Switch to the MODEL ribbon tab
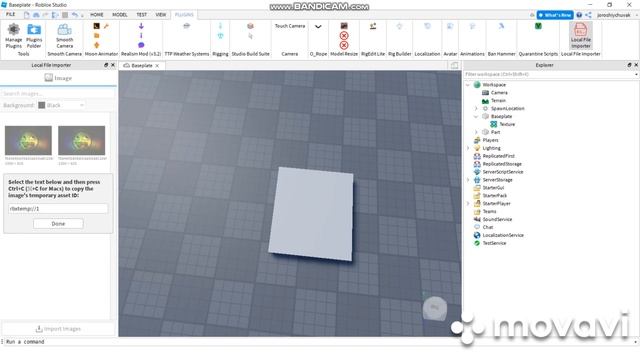Image resolution: width=640 pixels, height=360 pixels. click(120, 15)
